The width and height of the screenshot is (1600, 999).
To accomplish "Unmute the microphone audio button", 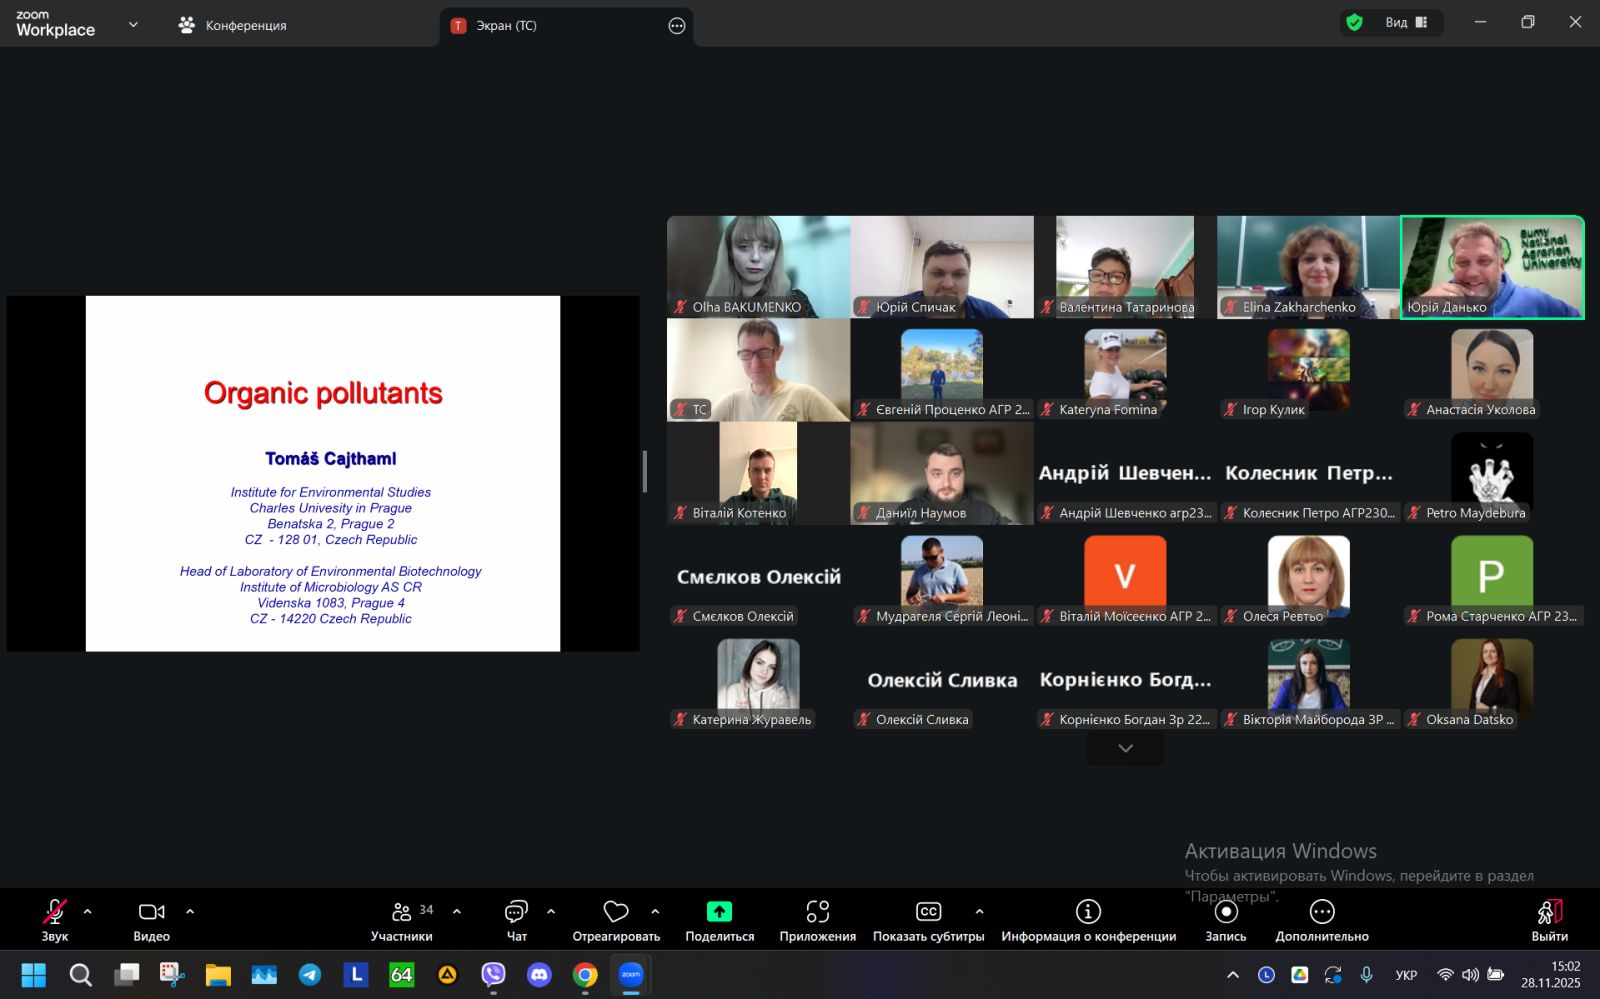I will pyautogui.click(x=54, y=912).
